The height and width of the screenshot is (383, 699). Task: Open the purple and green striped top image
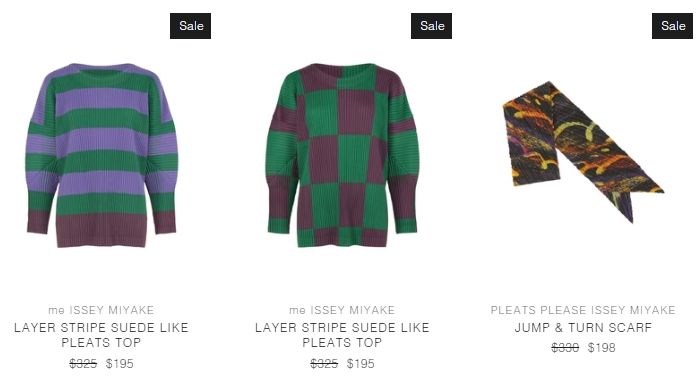(x=102, y=155)
